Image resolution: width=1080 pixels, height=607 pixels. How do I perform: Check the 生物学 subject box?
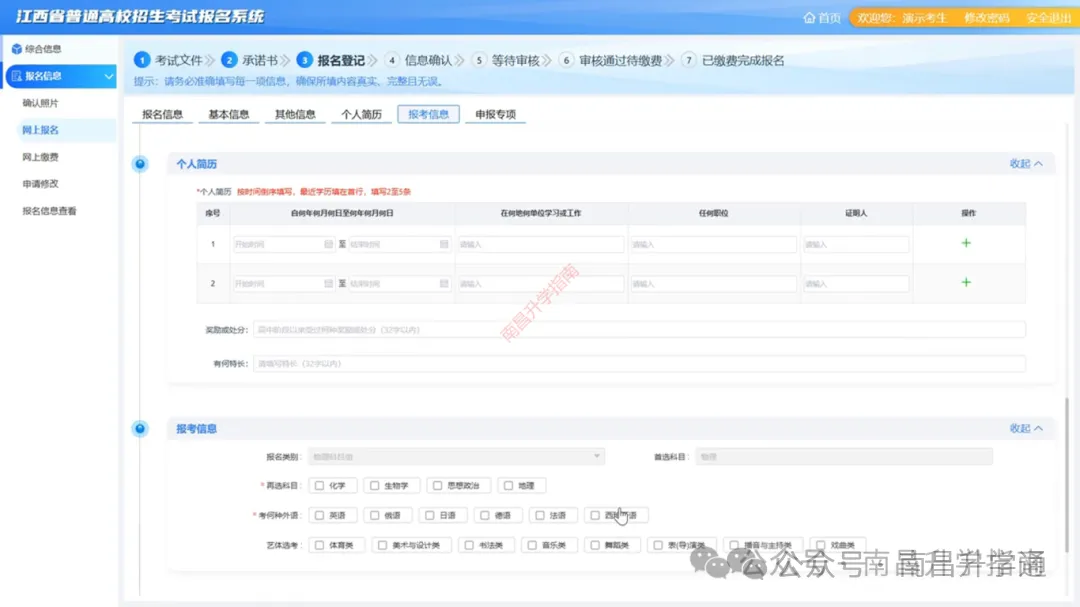374,486
